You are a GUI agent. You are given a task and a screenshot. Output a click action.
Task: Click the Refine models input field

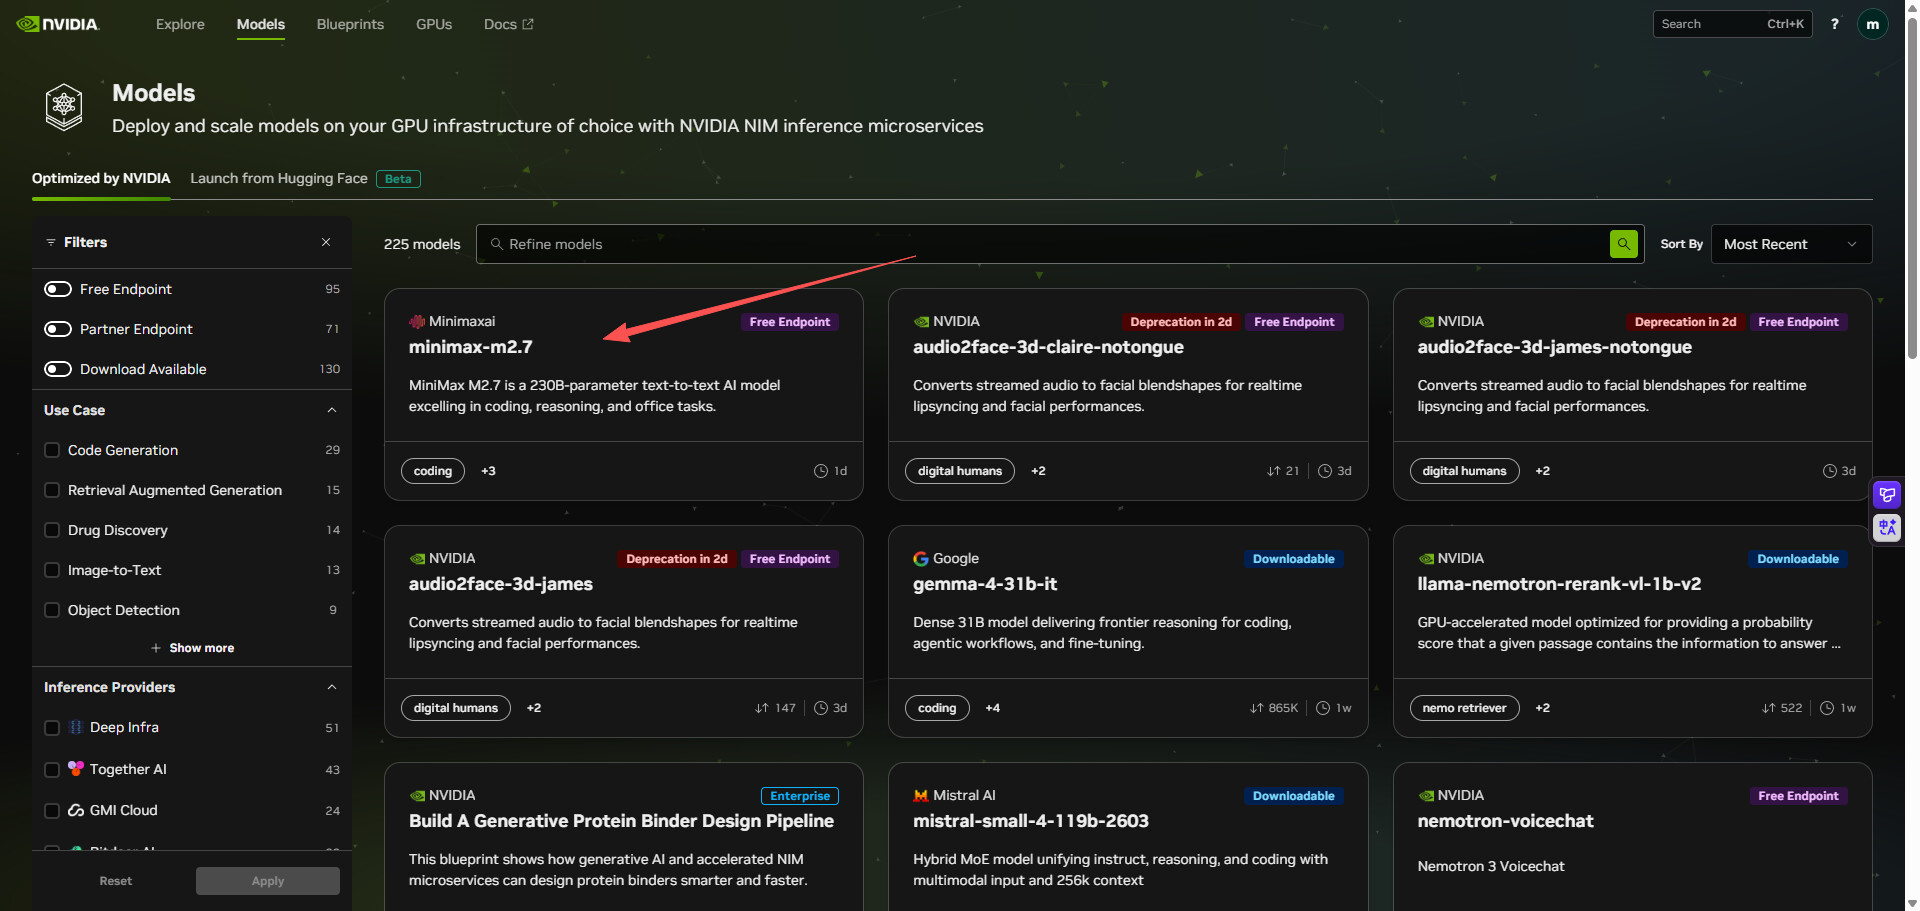[1045, 244]
